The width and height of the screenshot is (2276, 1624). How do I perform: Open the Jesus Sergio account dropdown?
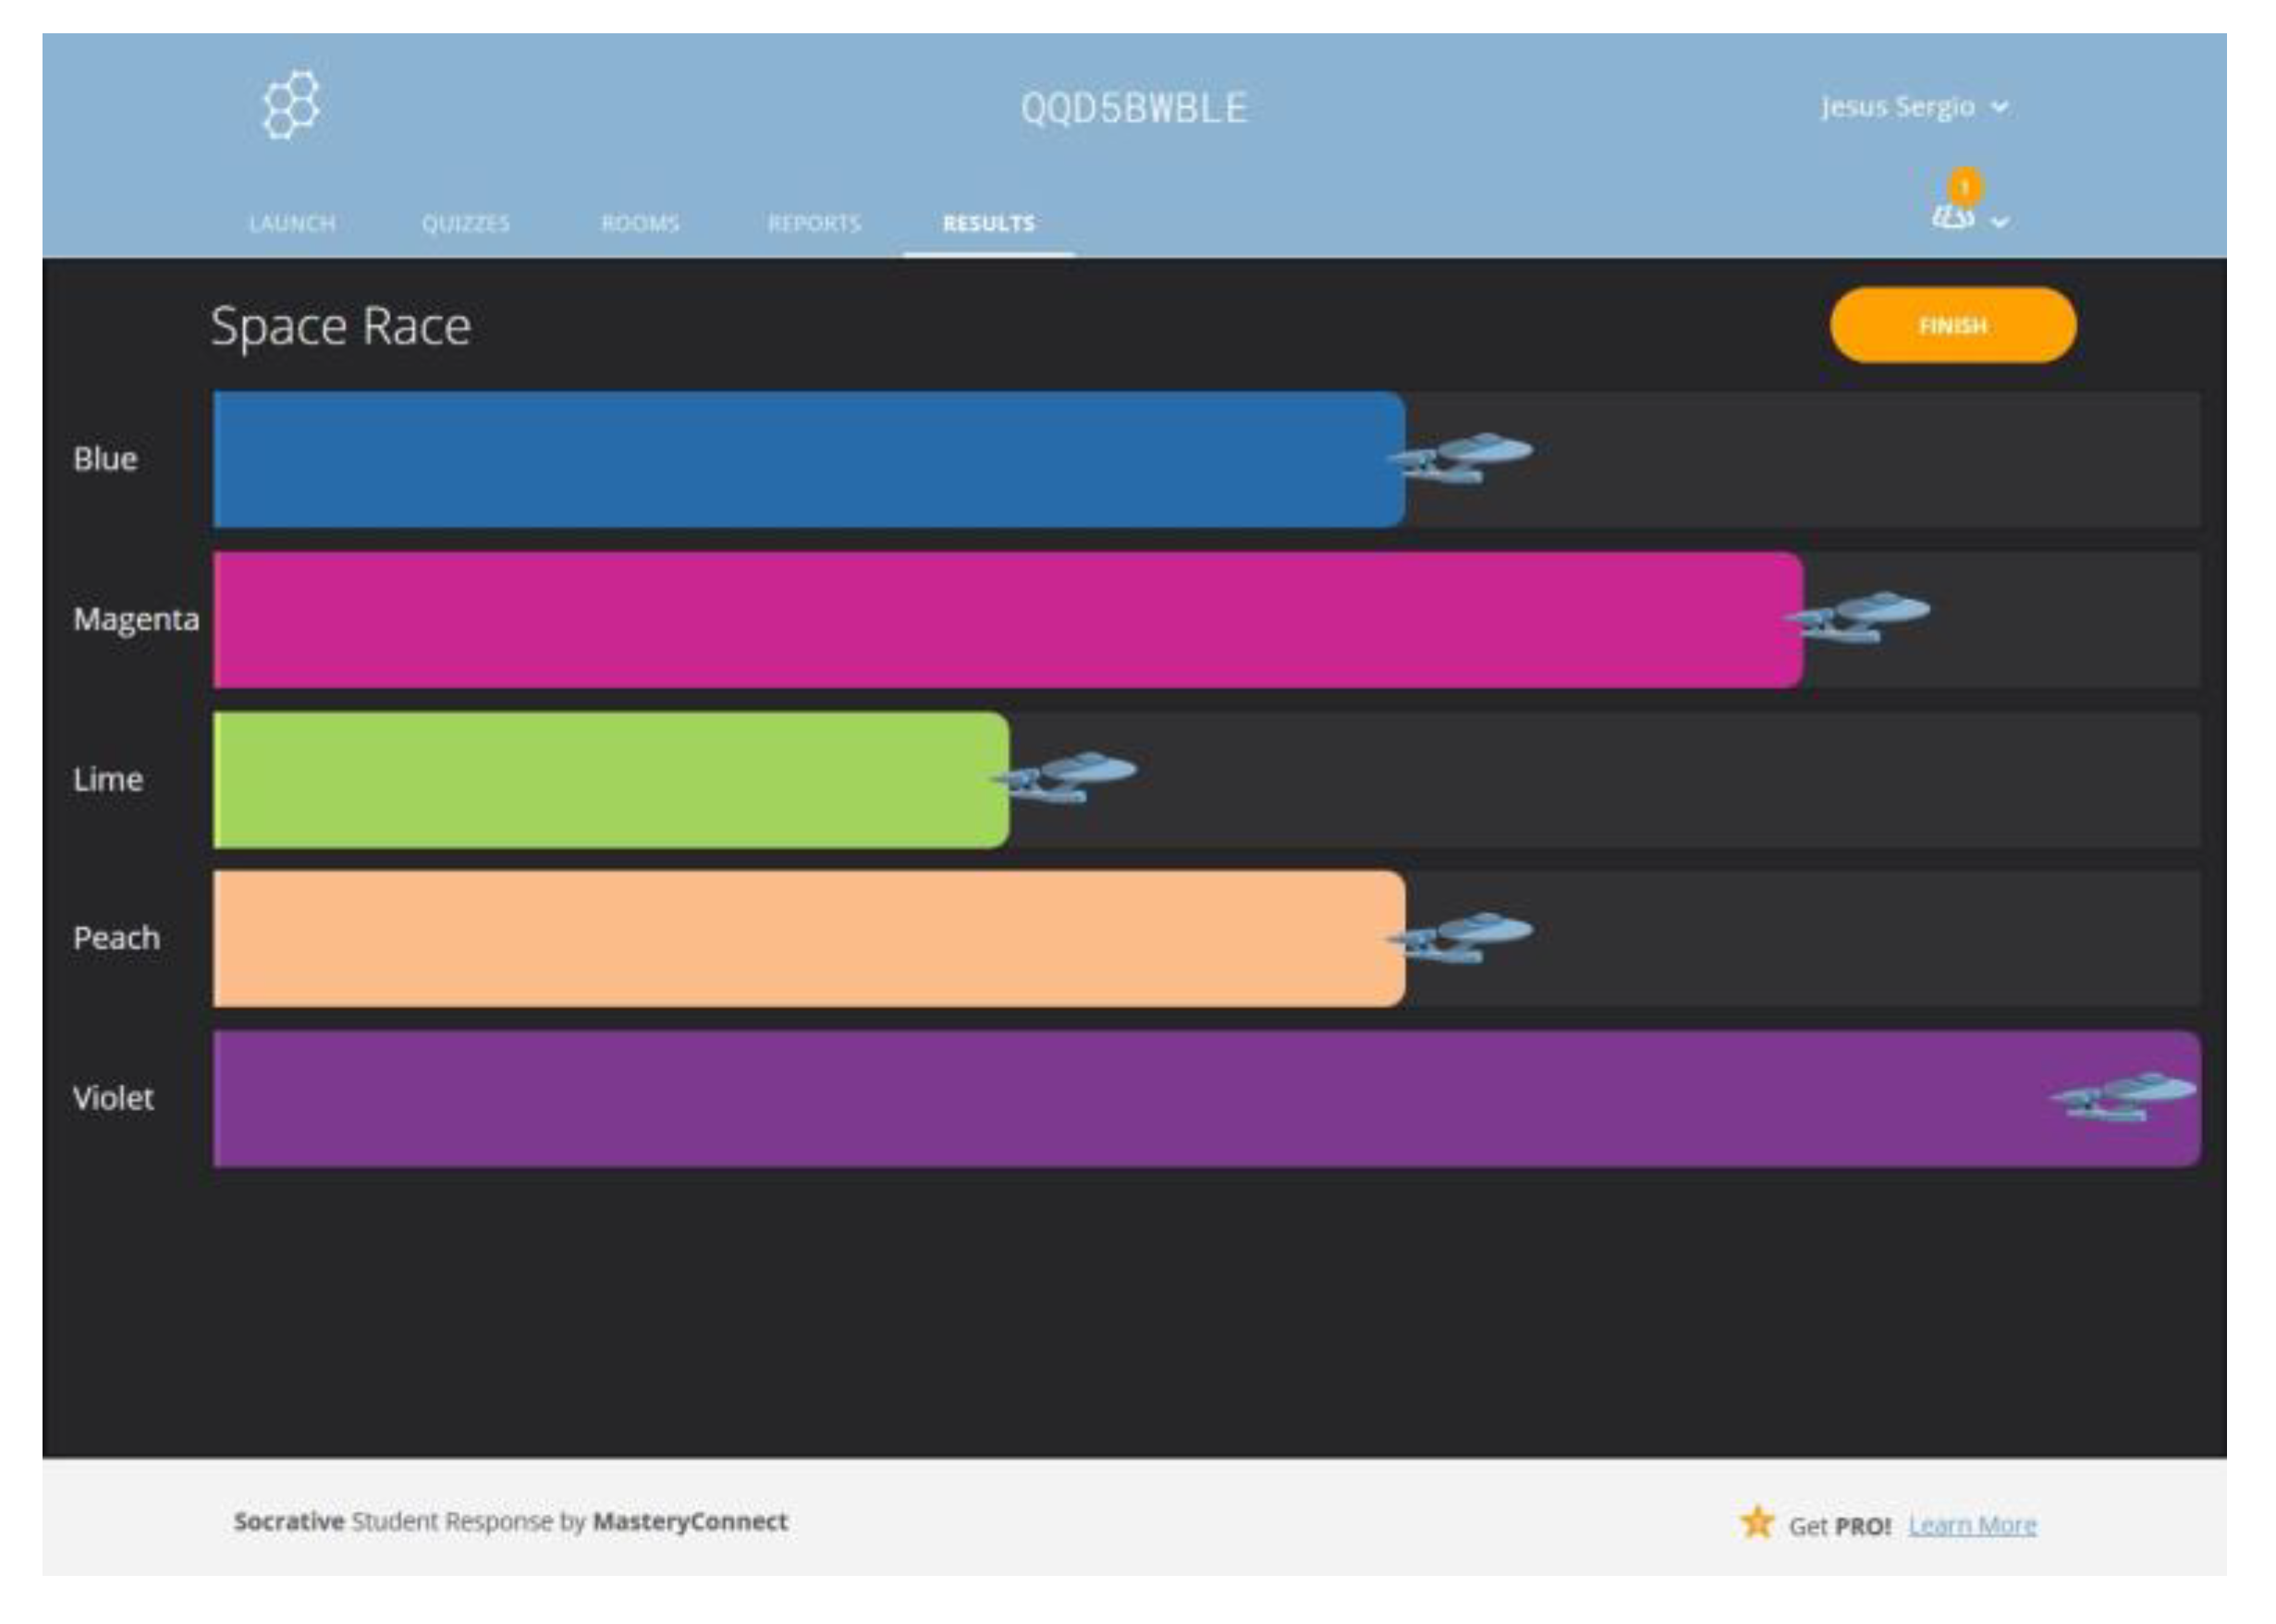click(x=1912, y=107)
